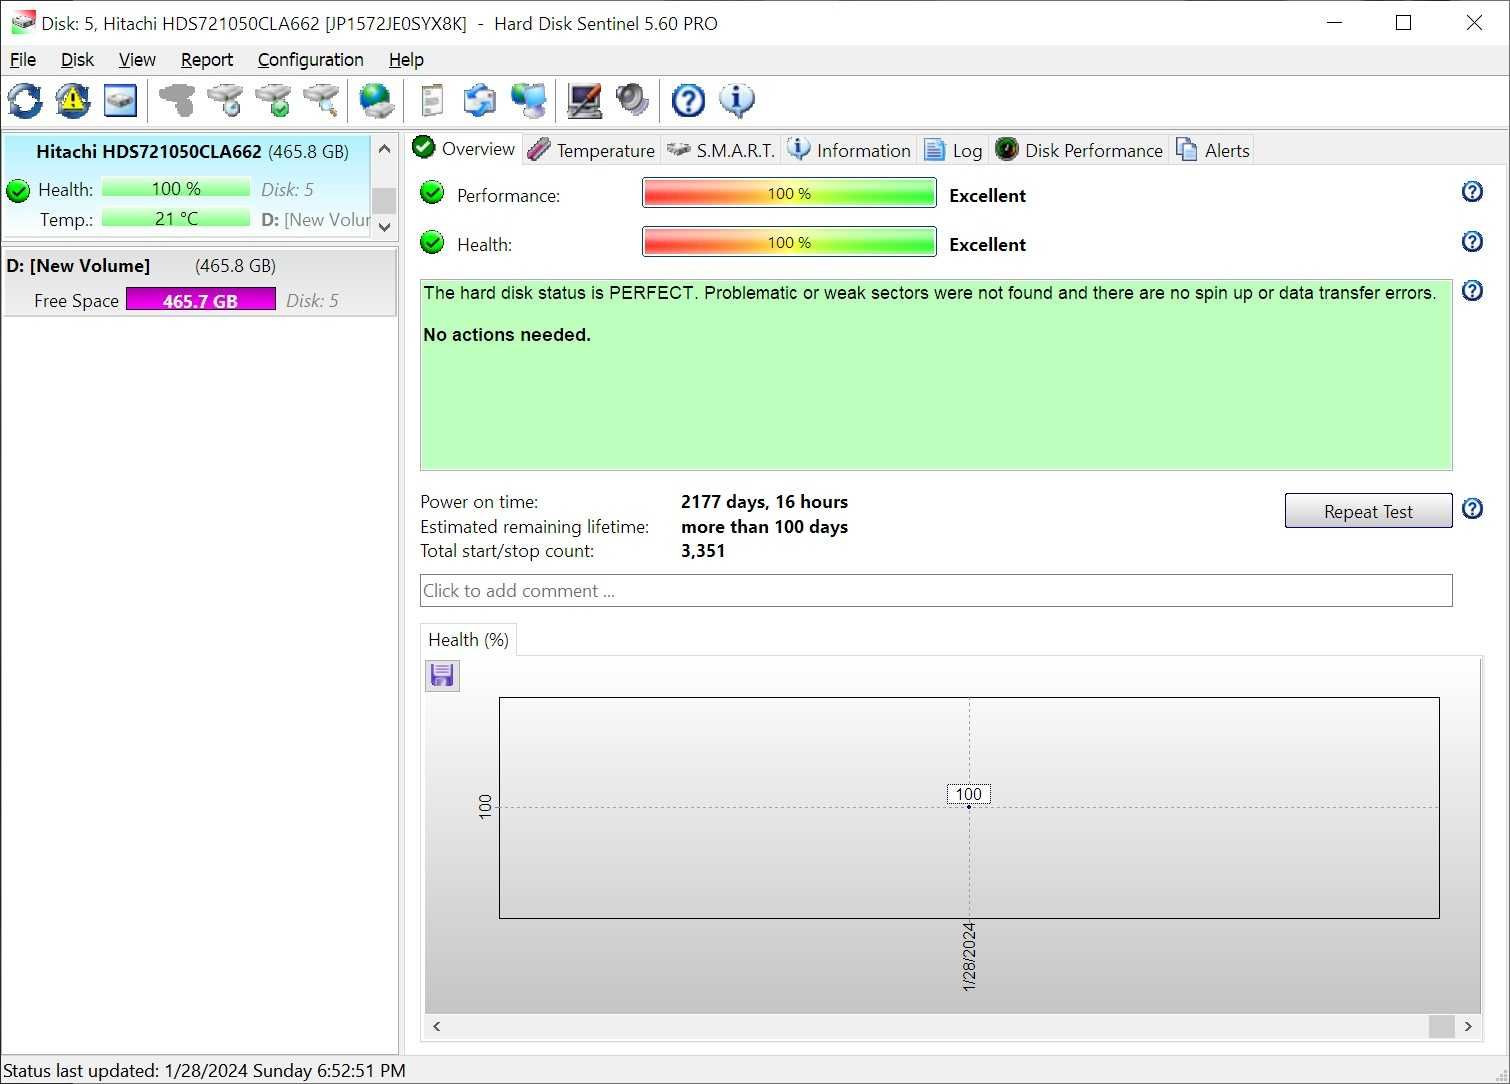
Task: Click the grayed-out disk toolbar icon
Action: click(x=177, y=100)
